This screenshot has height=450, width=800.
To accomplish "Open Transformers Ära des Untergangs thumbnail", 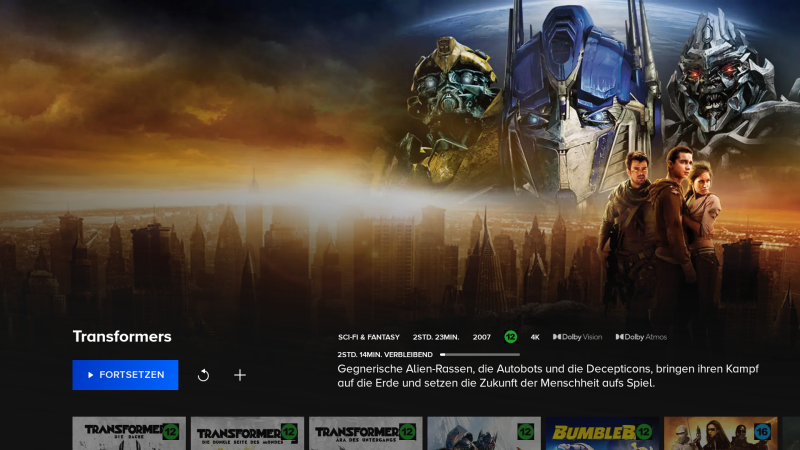I will click(x=365, y=434).
